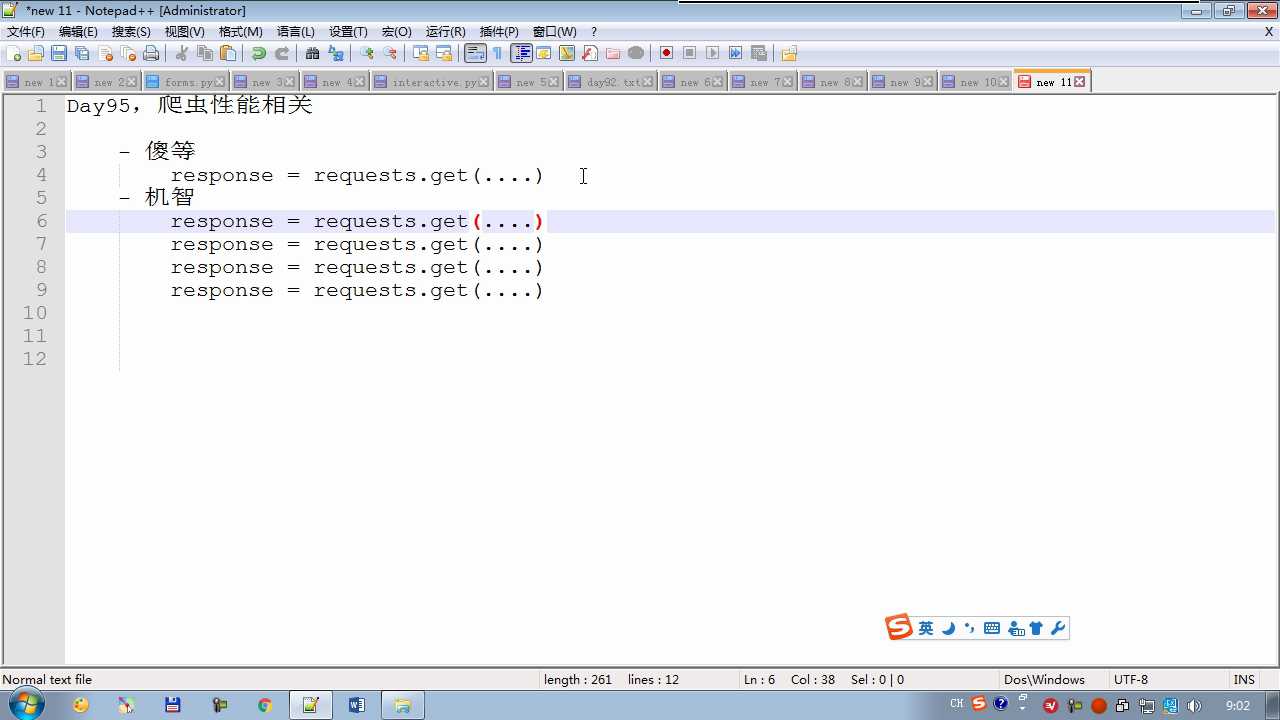This screenshot has width=1280, height=720.
Task: Open the 文件(F) menu
Action: (x=26, y=32)
